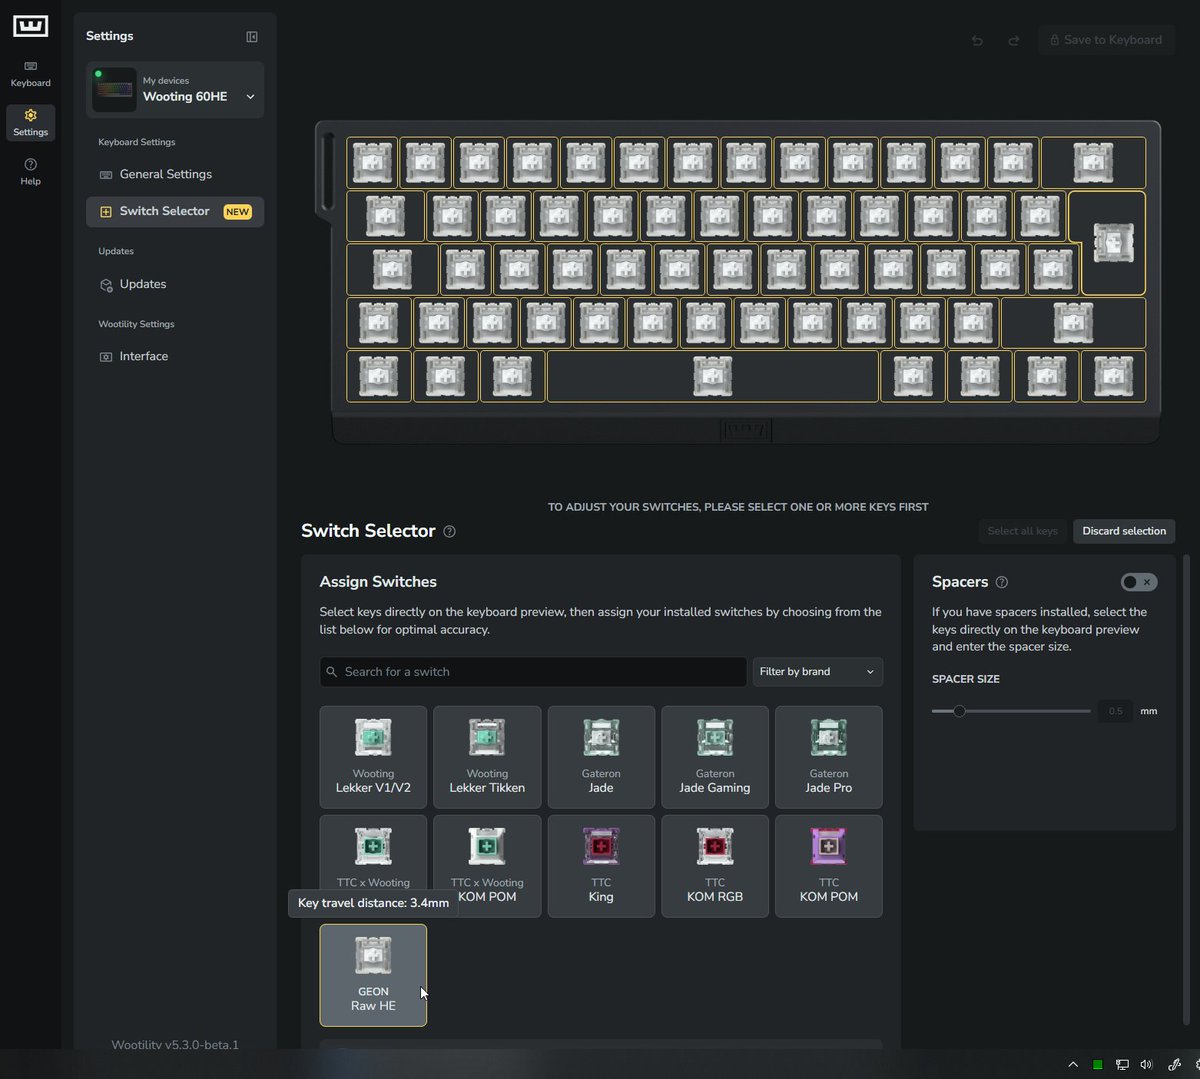Click Save to Keyboard button

[x=1106, y=40]
